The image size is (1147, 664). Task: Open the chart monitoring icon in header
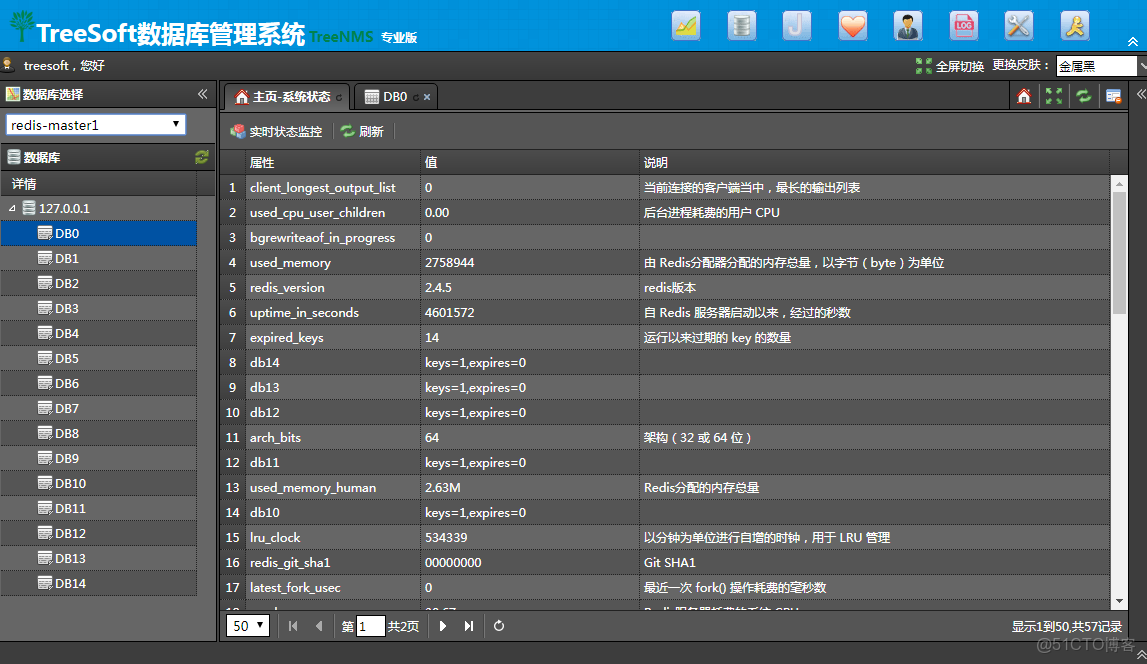click(x=686, y=25)
